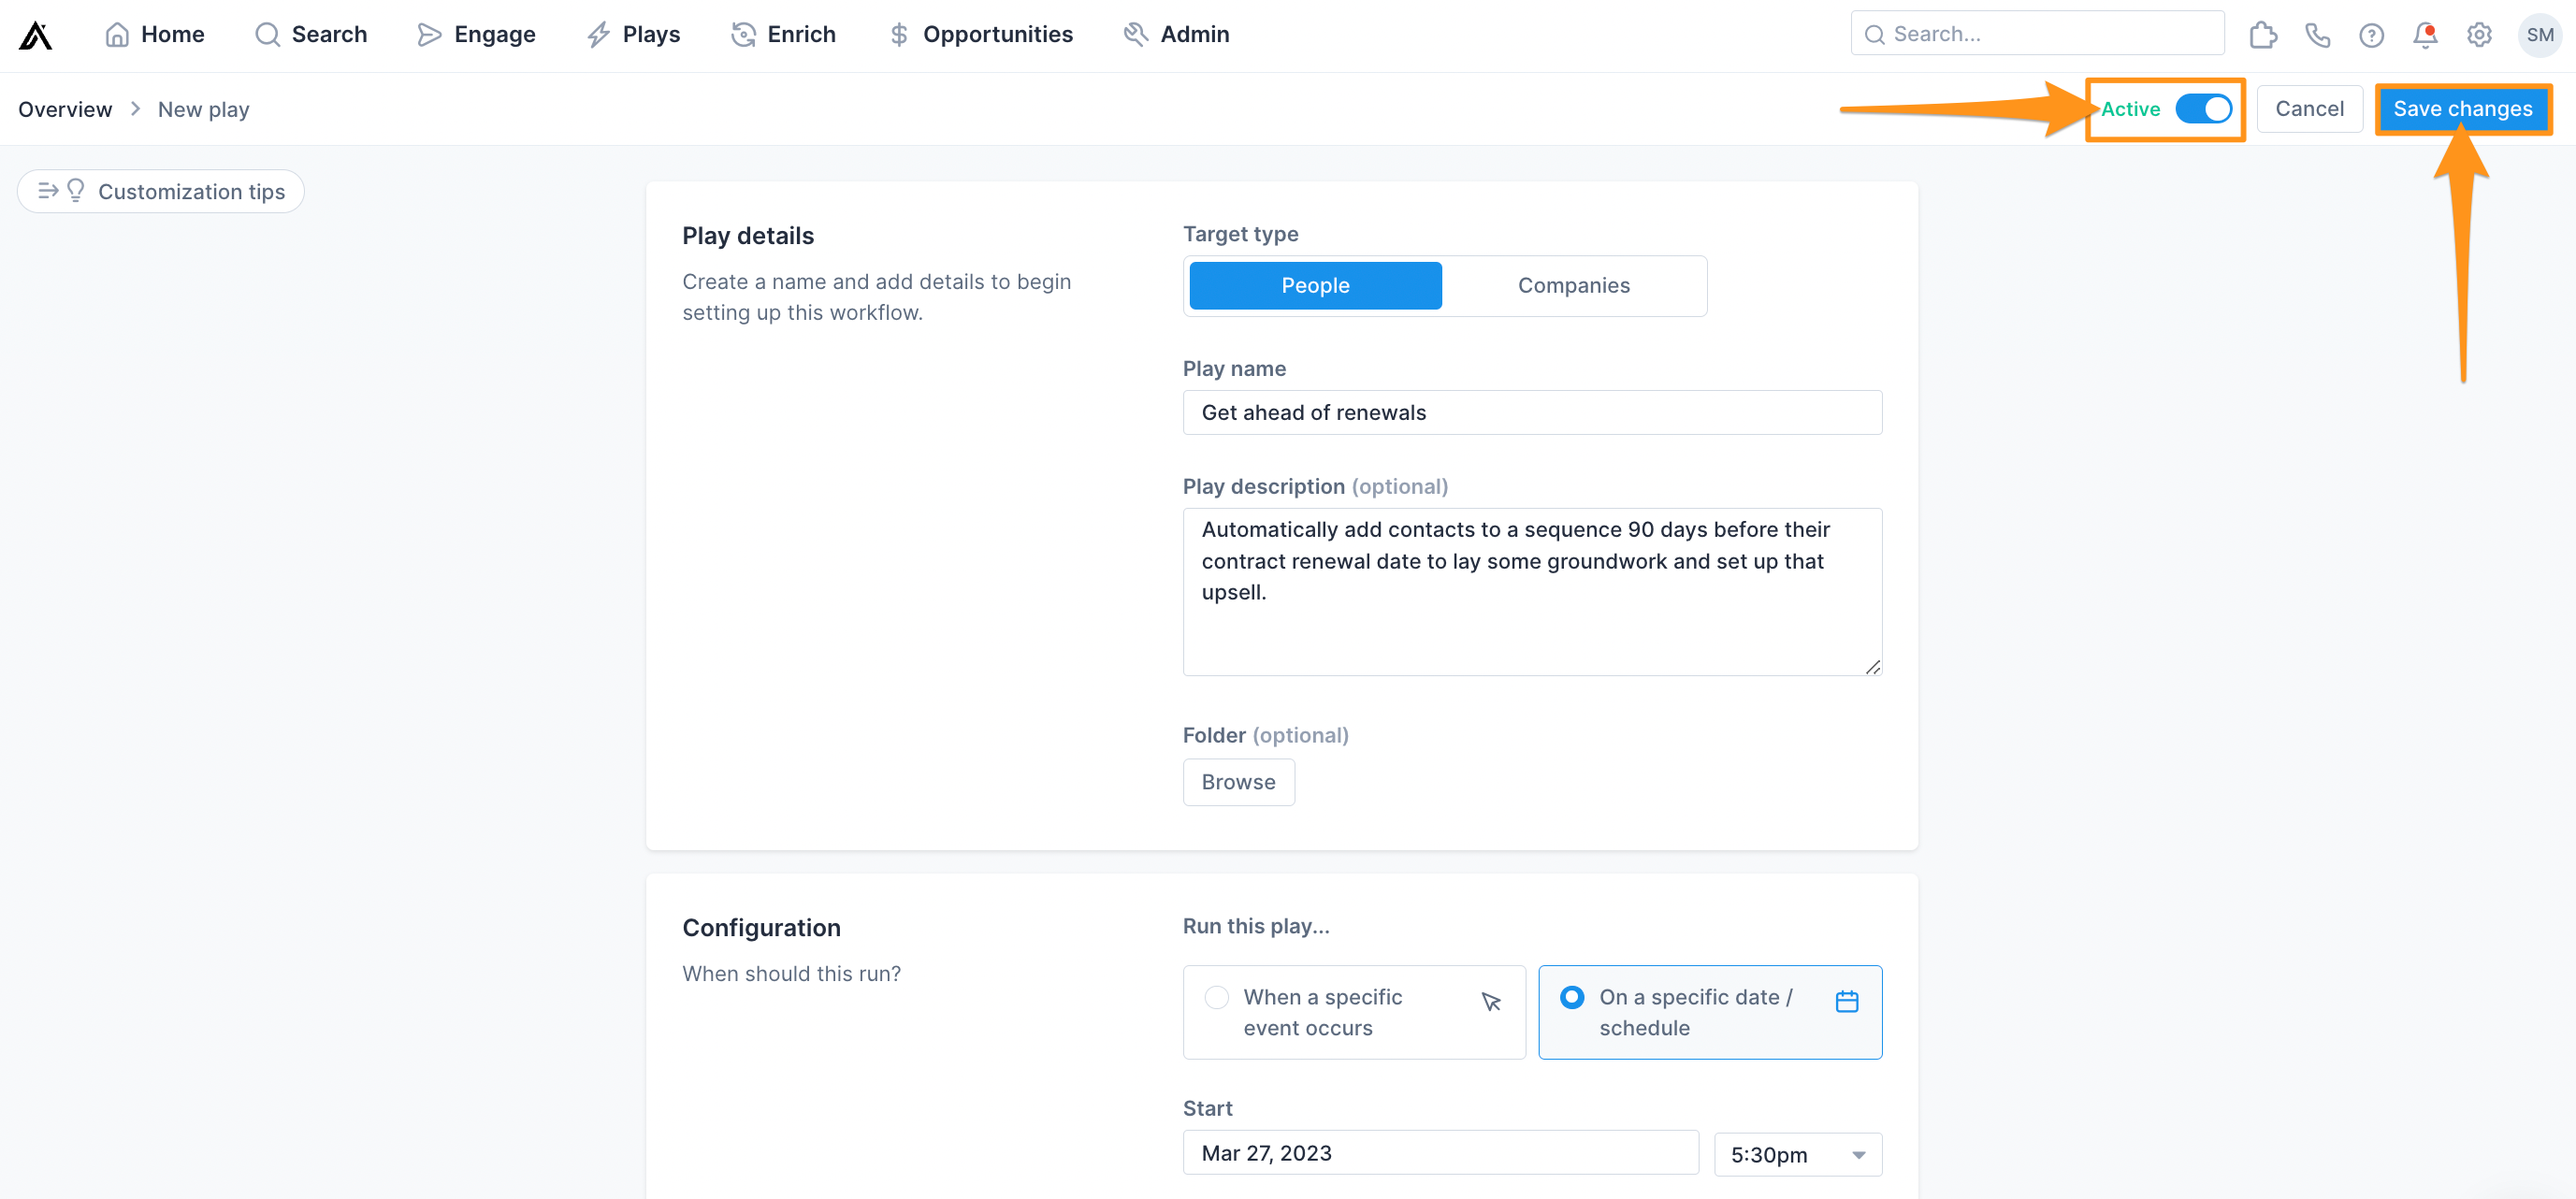
Task: Go back to Overview breadcrumb
Action: tap(65, 109)
